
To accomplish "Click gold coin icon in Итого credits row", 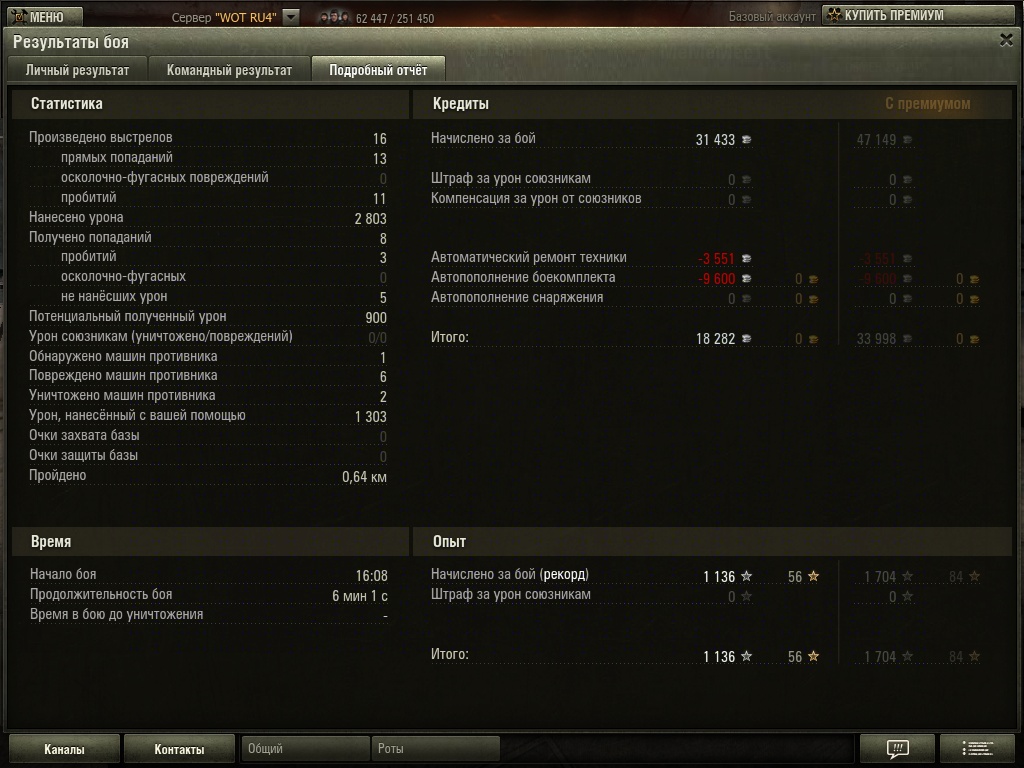I will (x=813, y=339).
